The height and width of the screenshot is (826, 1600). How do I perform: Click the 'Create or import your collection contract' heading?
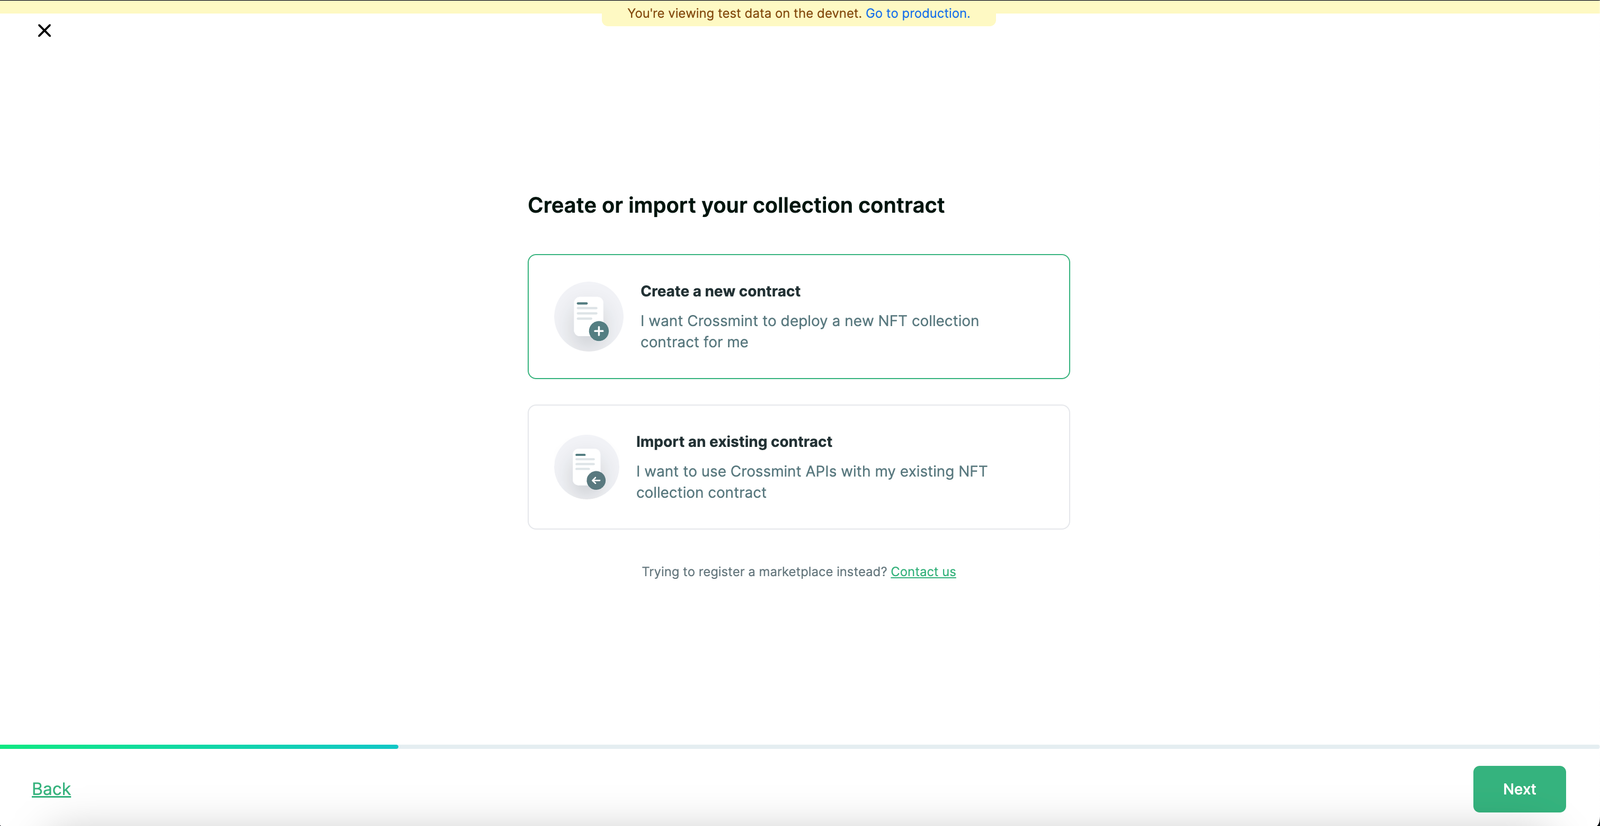pyautogui.click(x=735, y=205)
